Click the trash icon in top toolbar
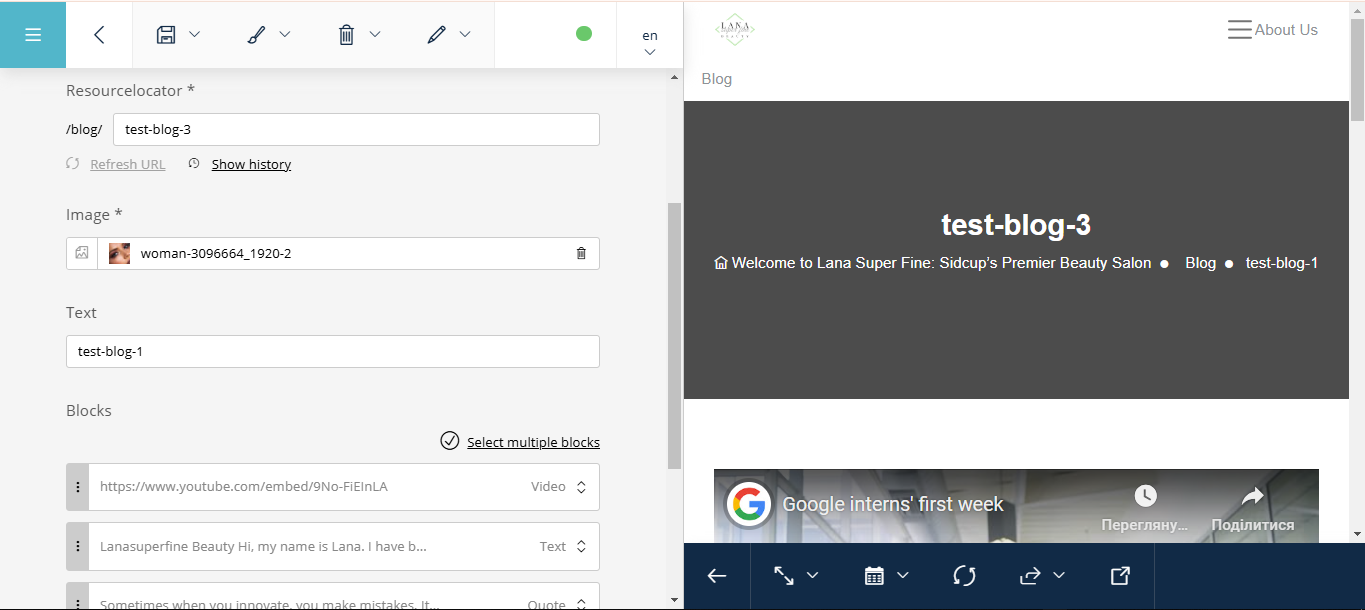 (x=346, y=35)
